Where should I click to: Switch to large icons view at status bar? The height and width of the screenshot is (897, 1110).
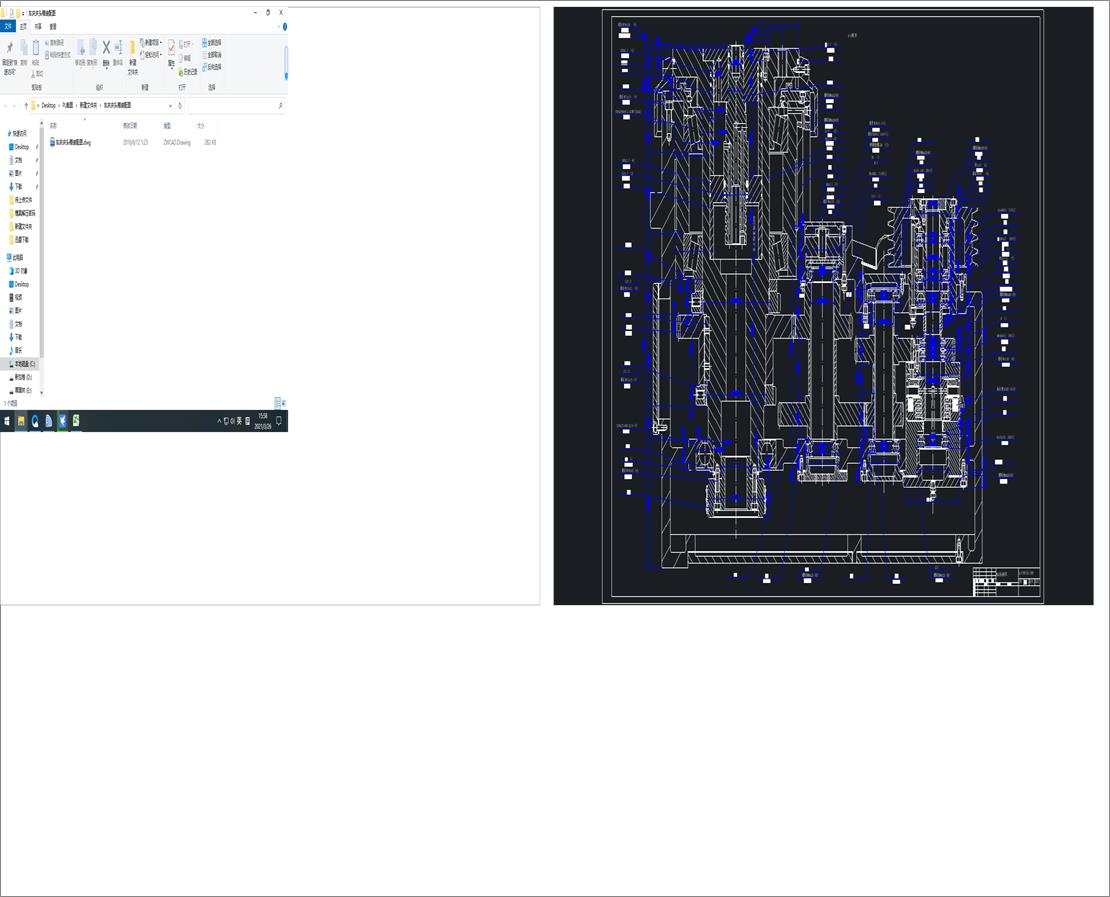tap(284, 403)
